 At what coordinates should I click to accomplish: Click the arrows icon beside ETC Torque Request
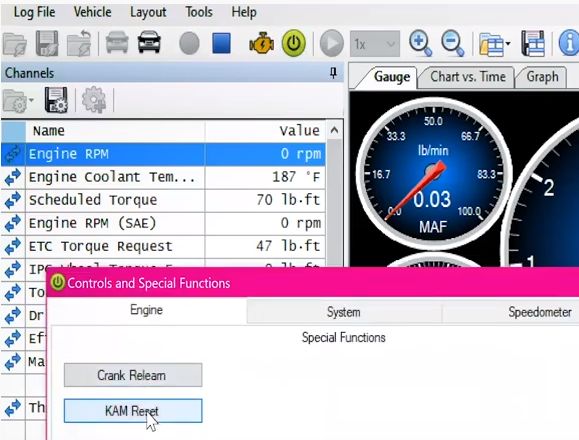pos(13,246)
